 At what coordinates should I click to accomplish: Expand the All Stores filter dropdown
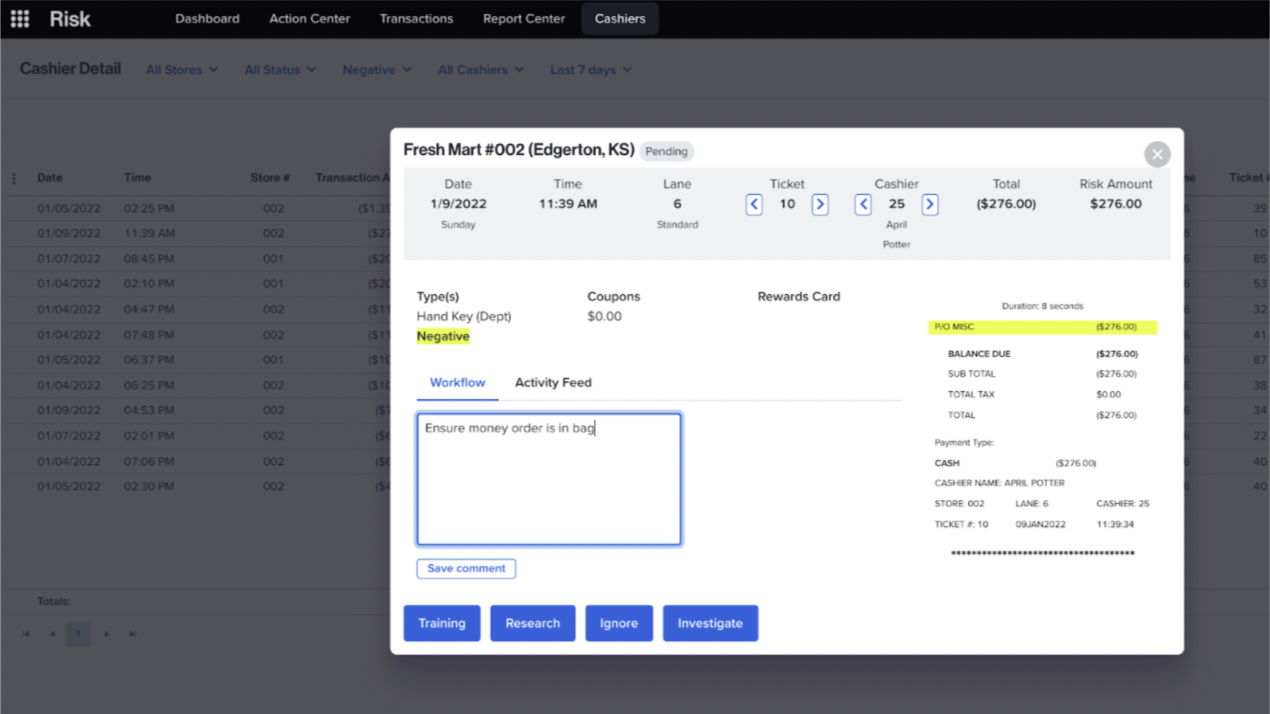(x=181, y=70)
